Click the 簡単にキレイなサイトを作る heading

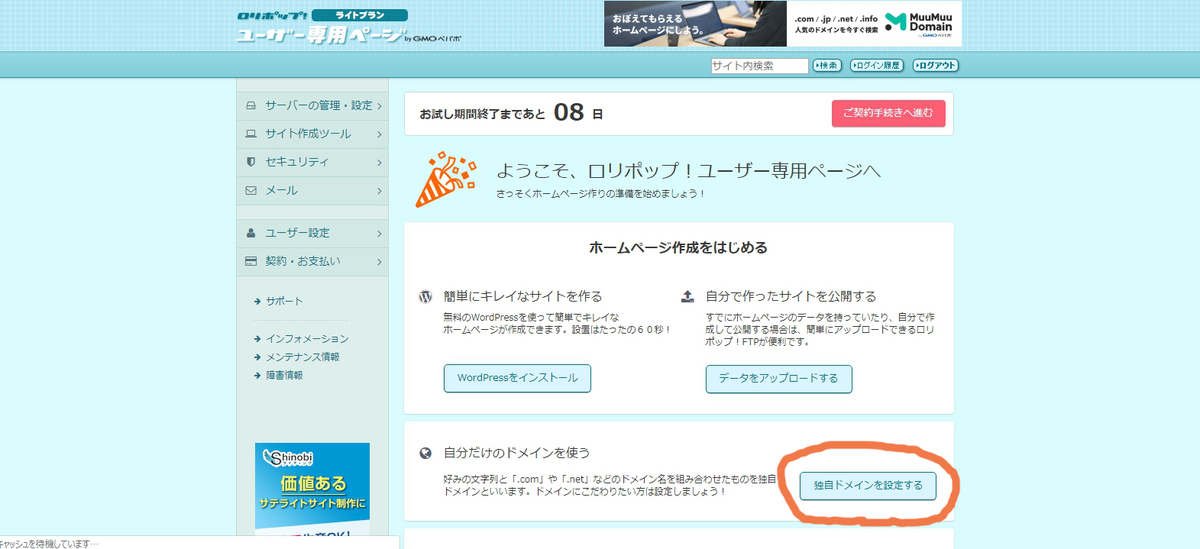(x=523, y=296)
